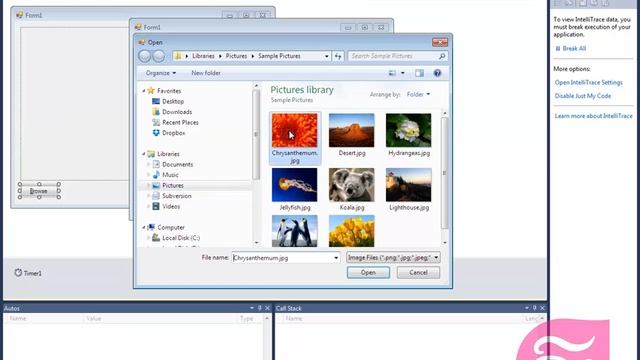Click the Name column header in Call Stack
The width and height of the screenshot is (640, 360).
(x=293, y=318)
